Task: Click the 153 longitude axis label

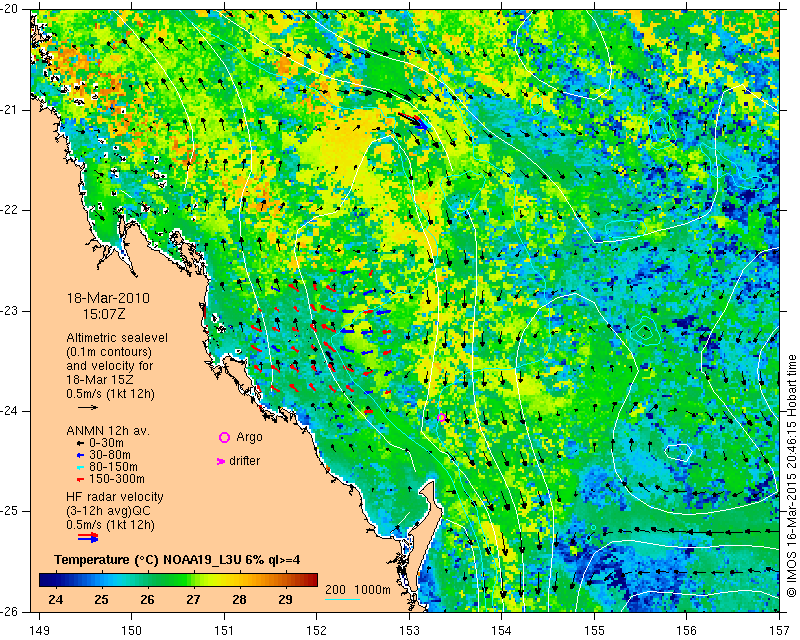Action: click(x=409, y=630)
